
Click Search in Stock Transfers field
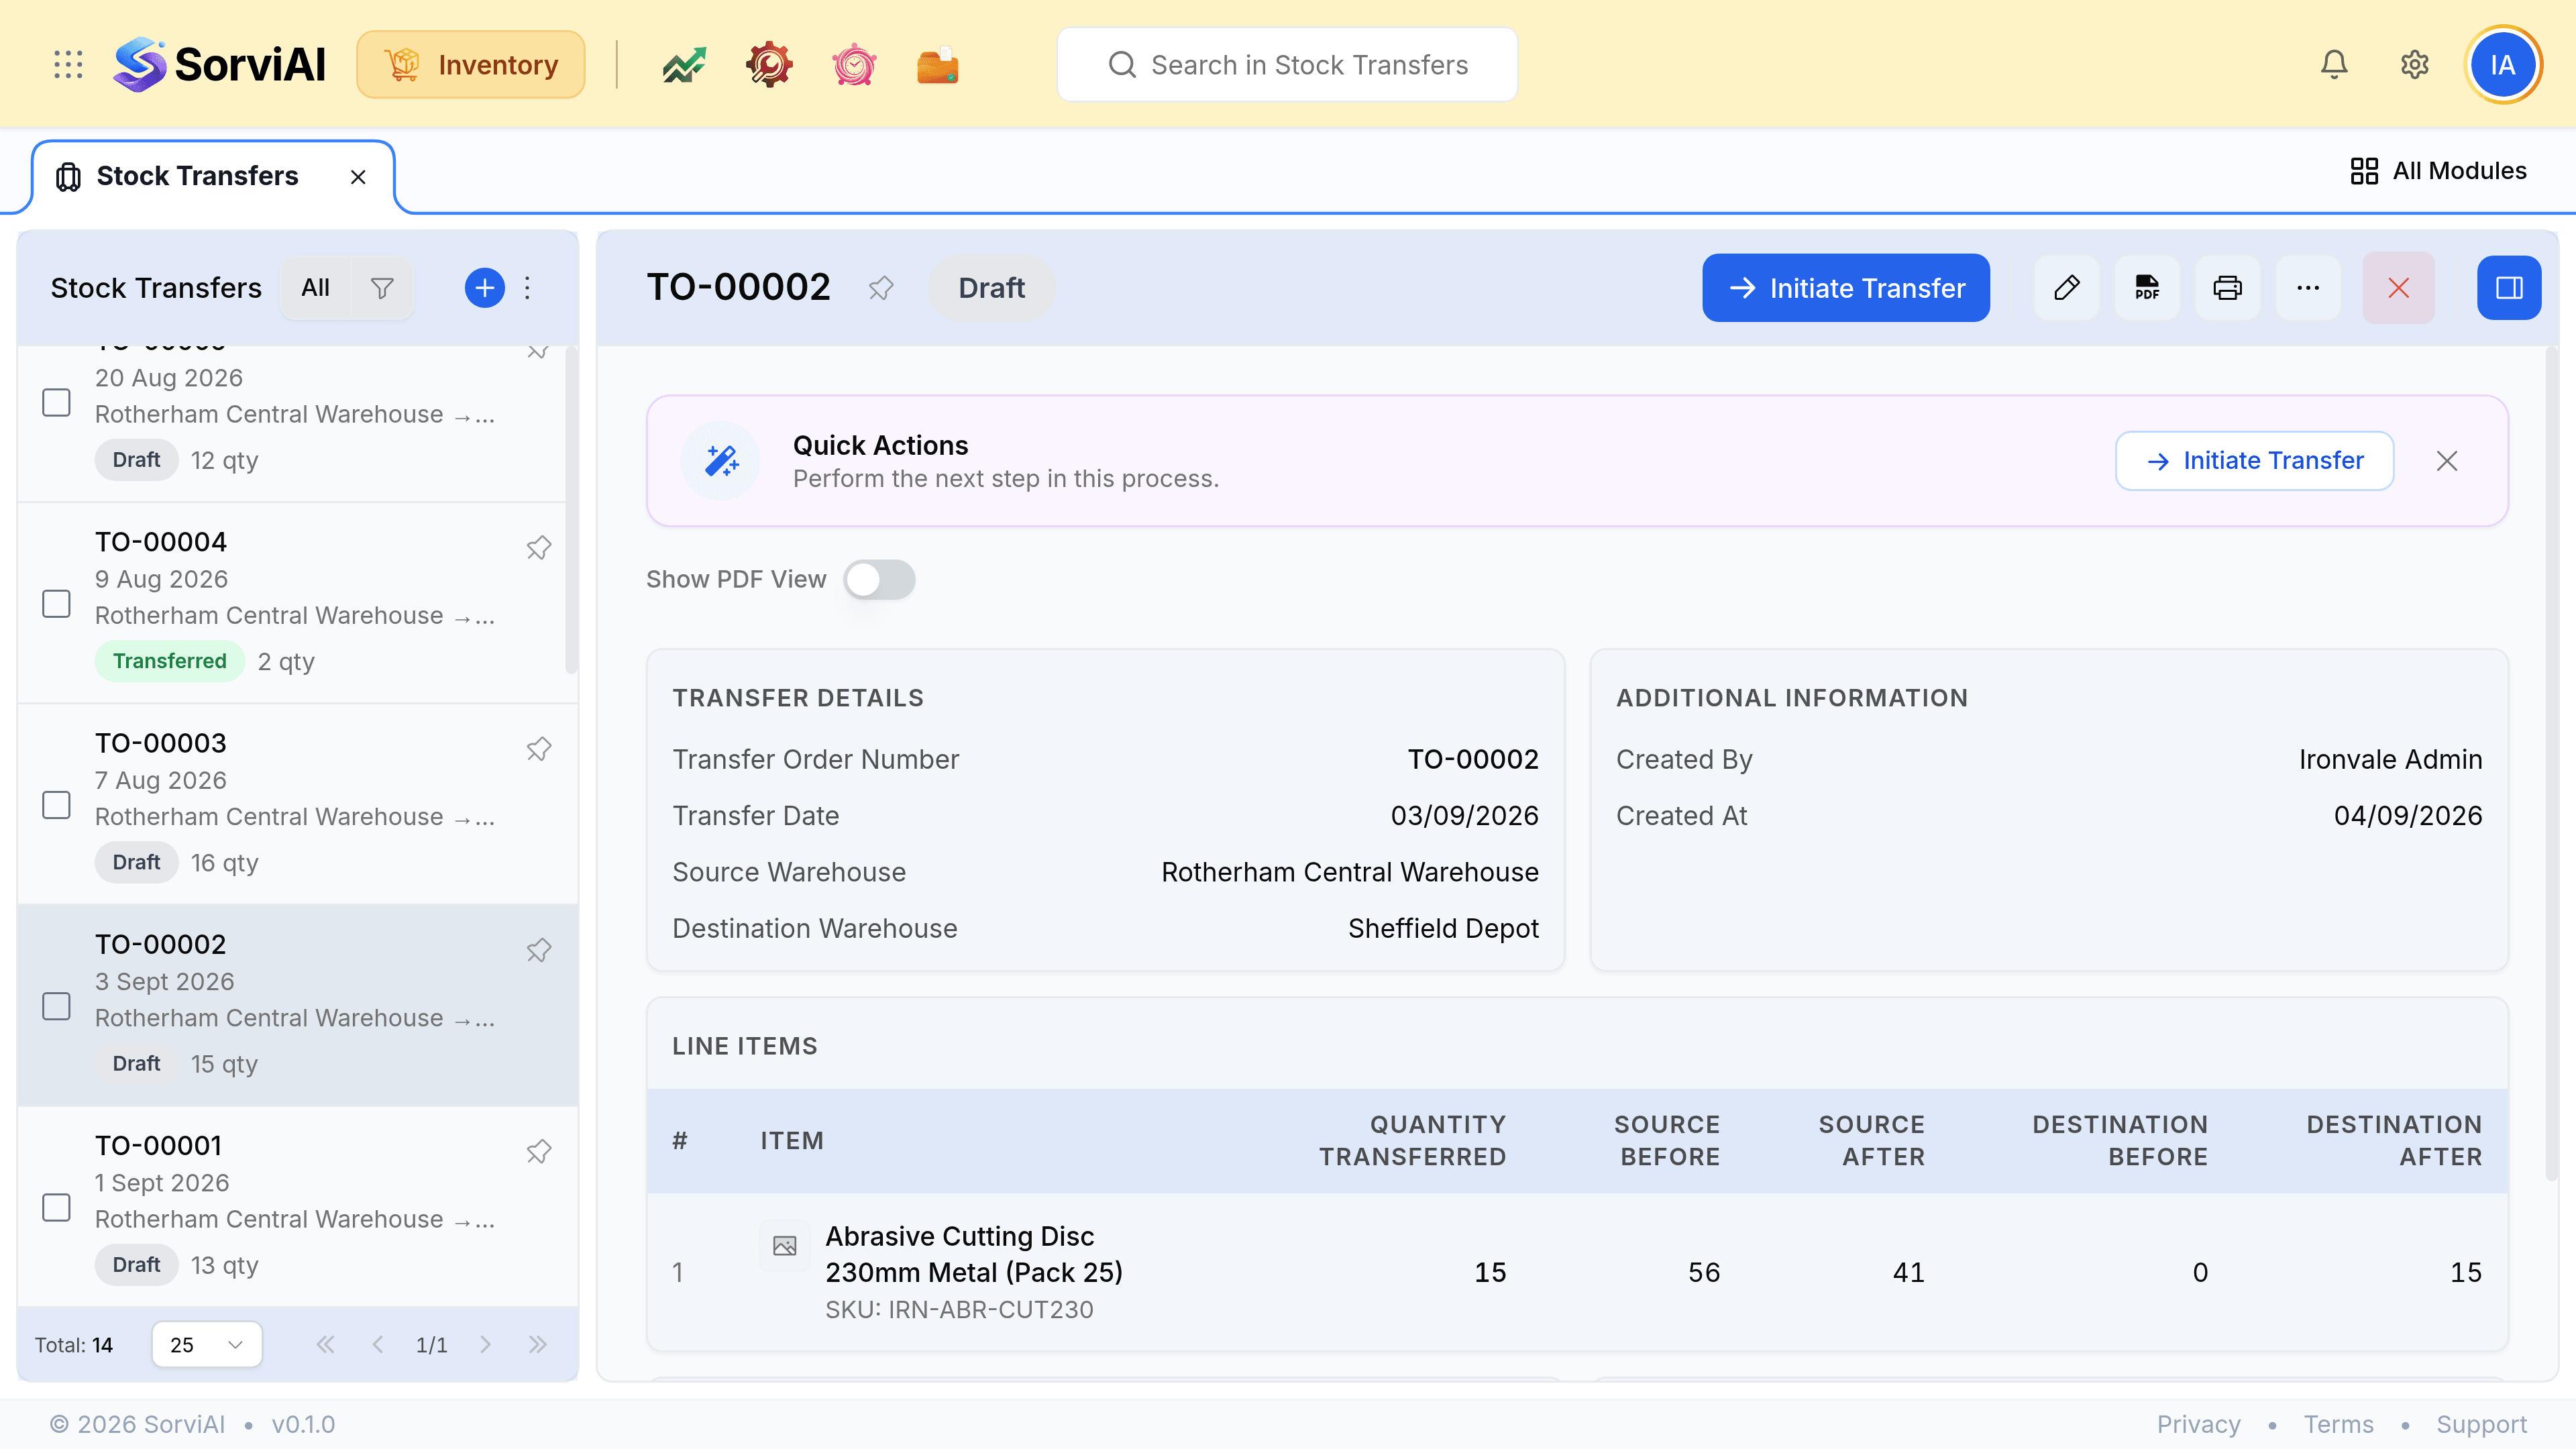[1287, 65]
